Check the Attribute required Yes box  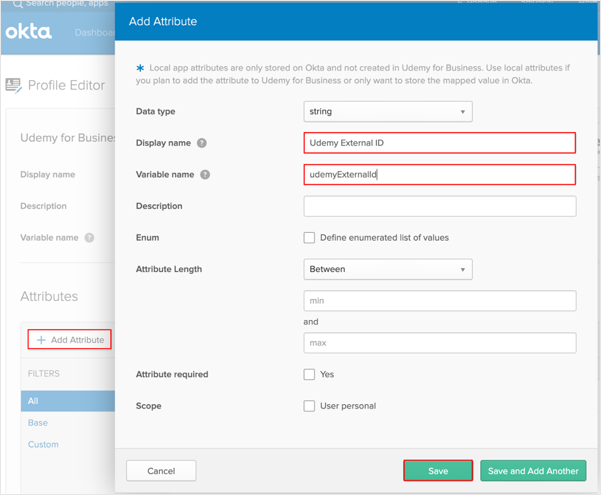pos(309,374)
